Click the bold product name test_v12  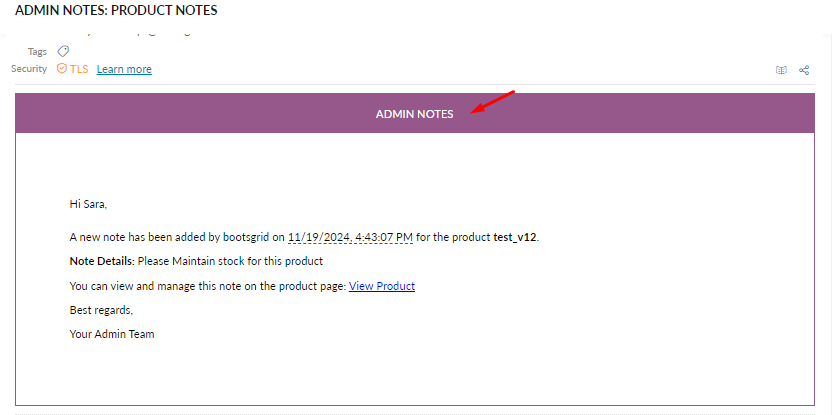click(x=515, y=237)
